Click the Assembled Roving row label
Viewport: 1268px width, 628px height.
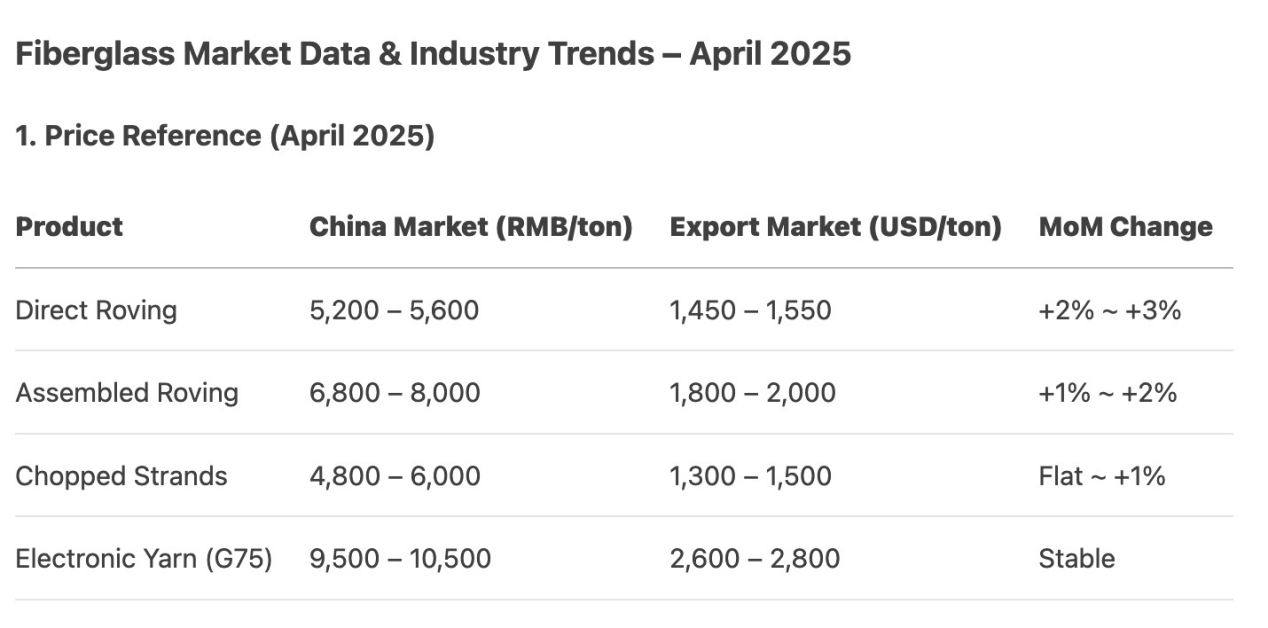click(x=127, y=392)
